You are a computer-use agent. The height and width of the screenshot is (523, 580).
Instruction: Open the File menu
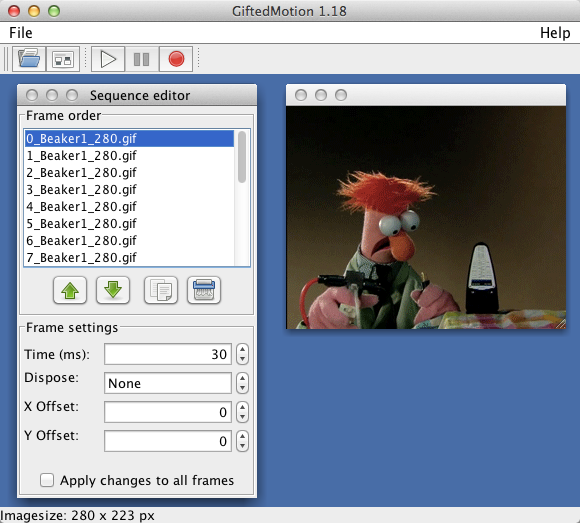pyautogui.click(x=21, y=33)
